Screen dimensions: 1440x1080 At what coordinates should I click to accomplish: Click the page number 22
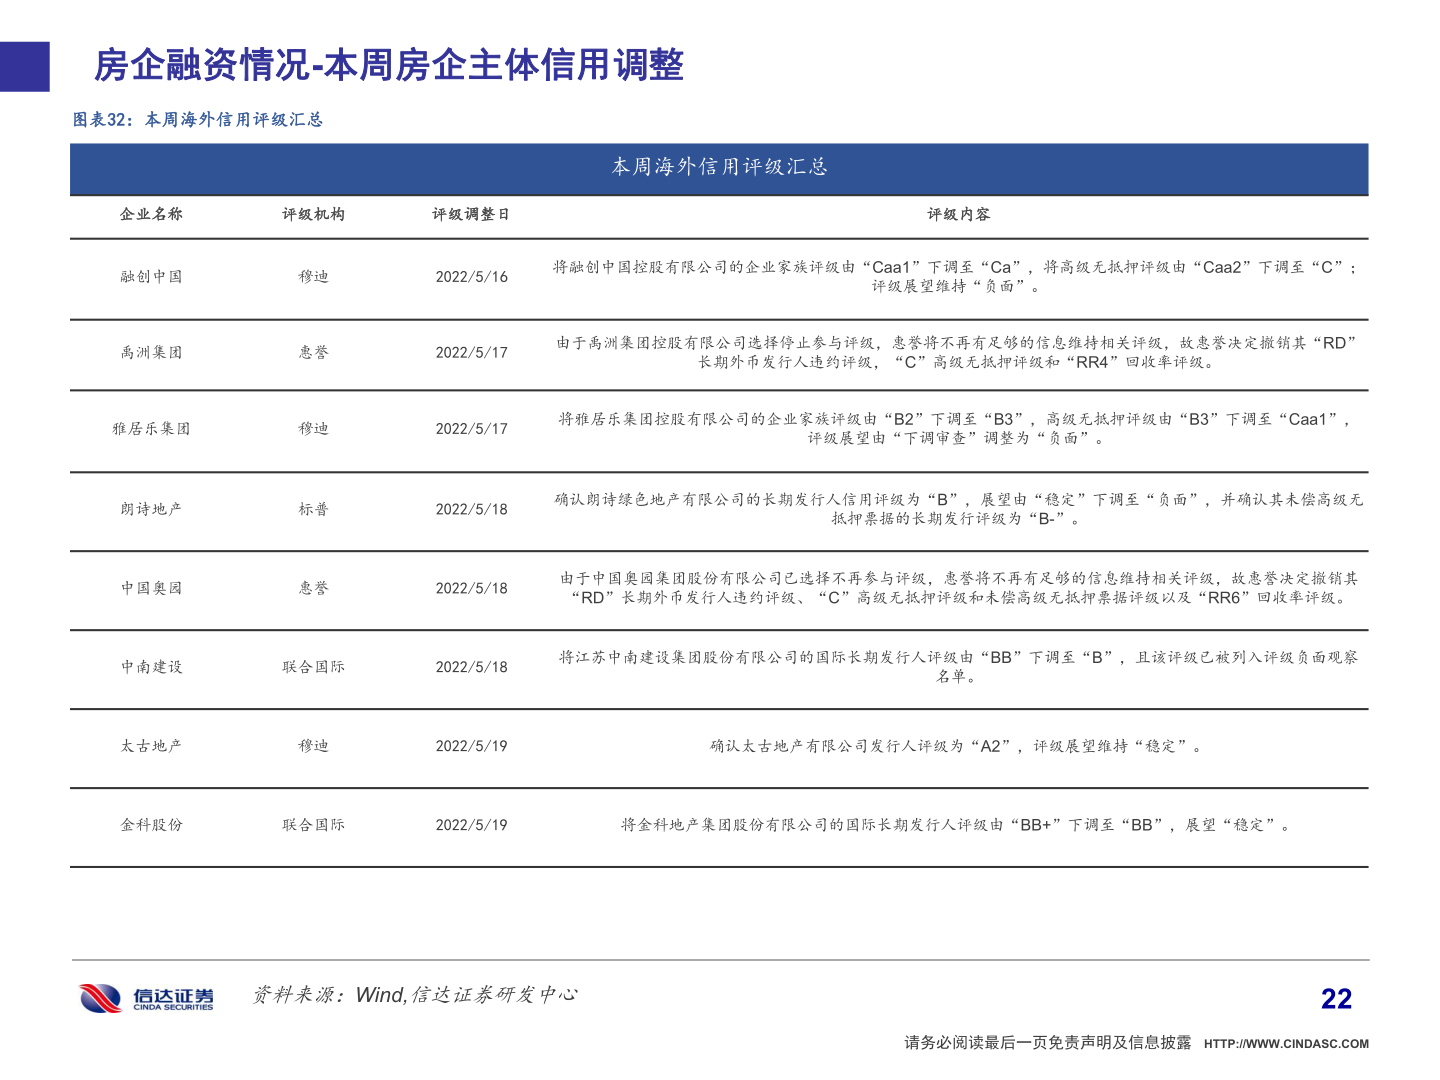coord(1336,999)
